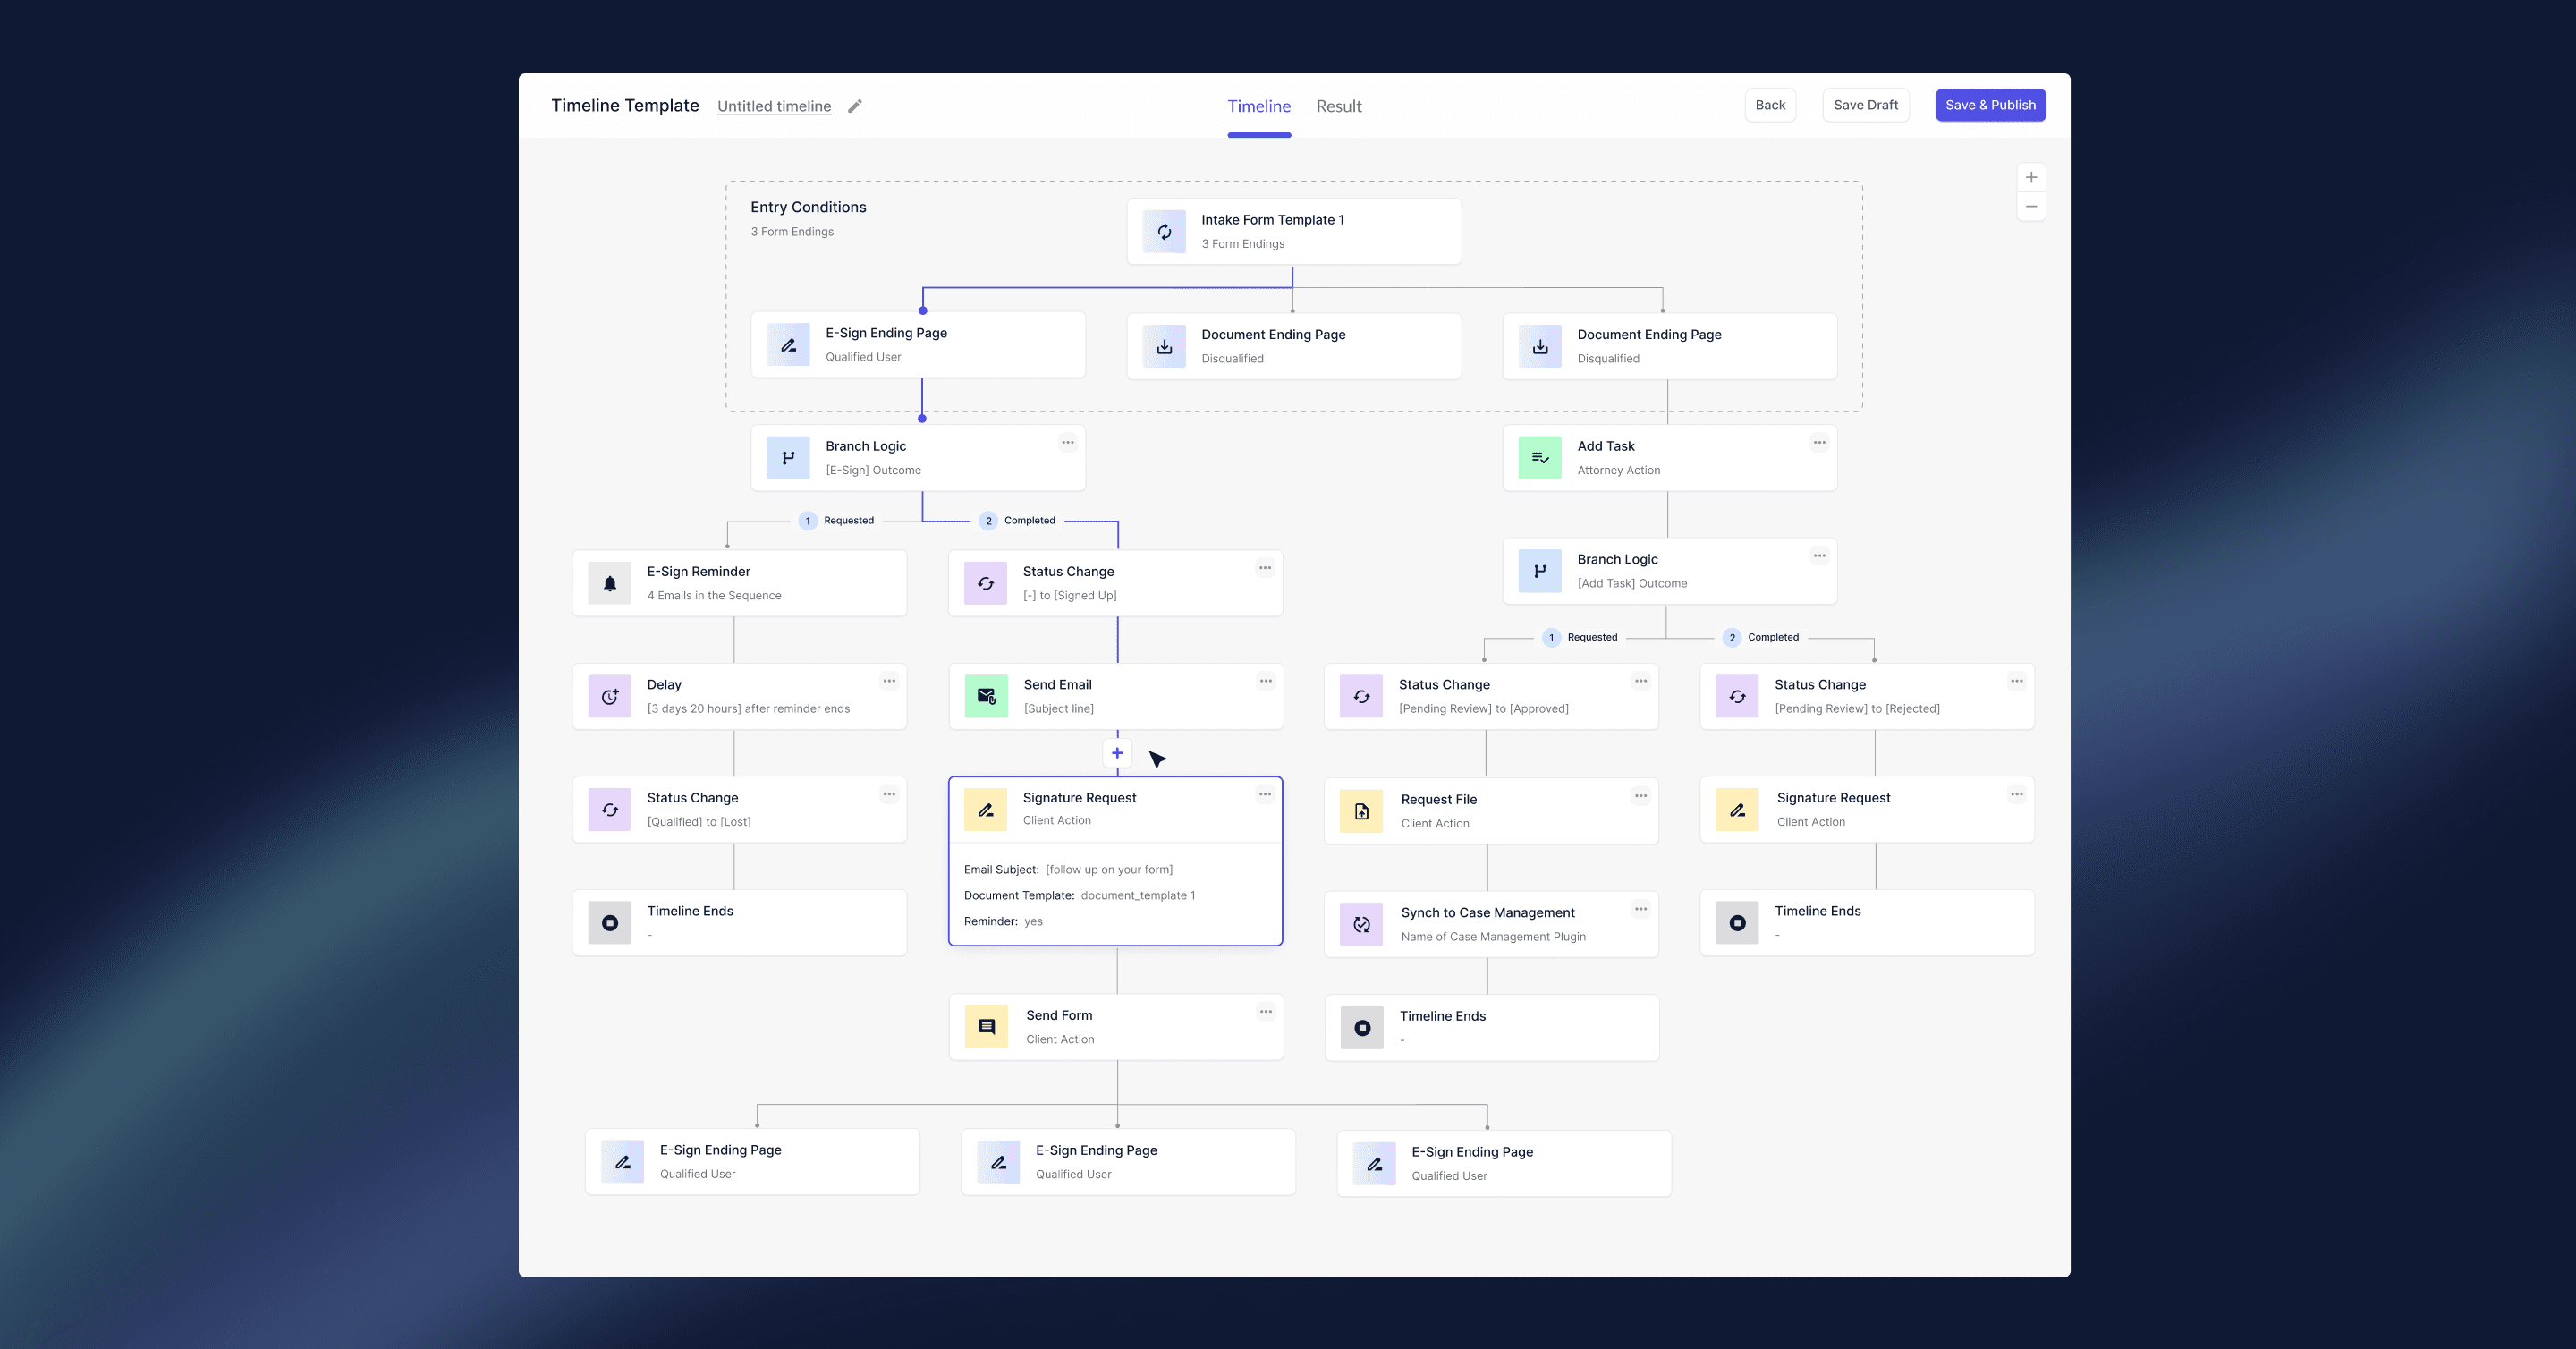2576x1349 pixels.
Task: Open three-dot menu on Delay node
Action: coord(889,681)
